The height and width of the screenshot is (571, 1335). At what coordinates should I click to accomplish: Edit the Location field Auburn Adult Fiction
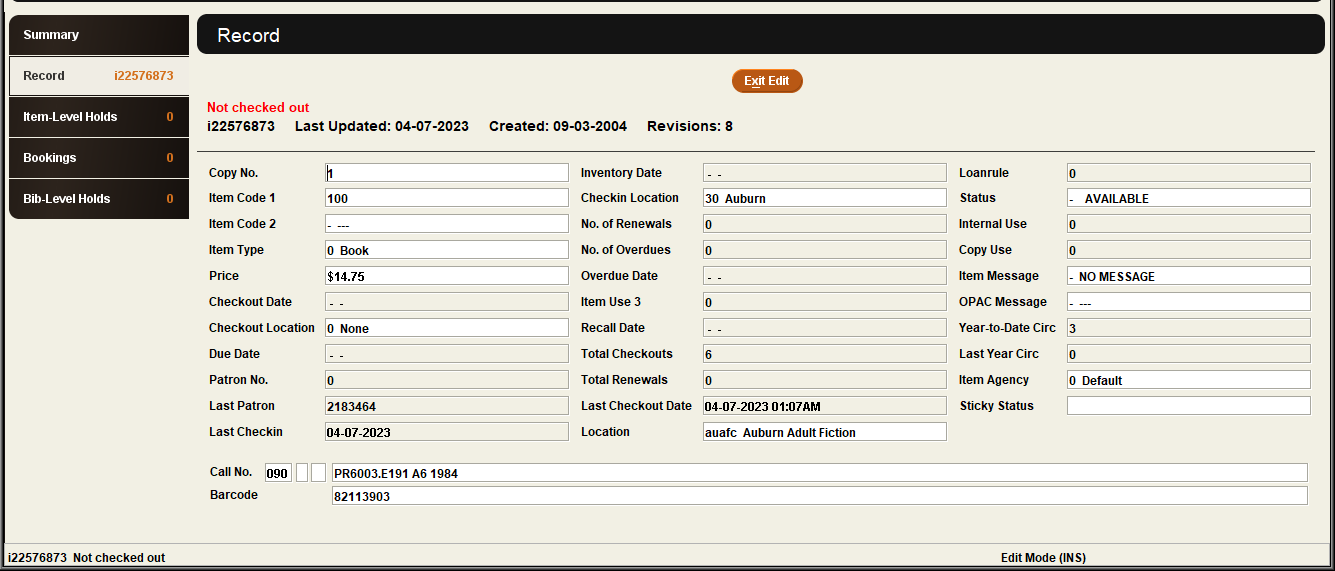pos(824,432)
